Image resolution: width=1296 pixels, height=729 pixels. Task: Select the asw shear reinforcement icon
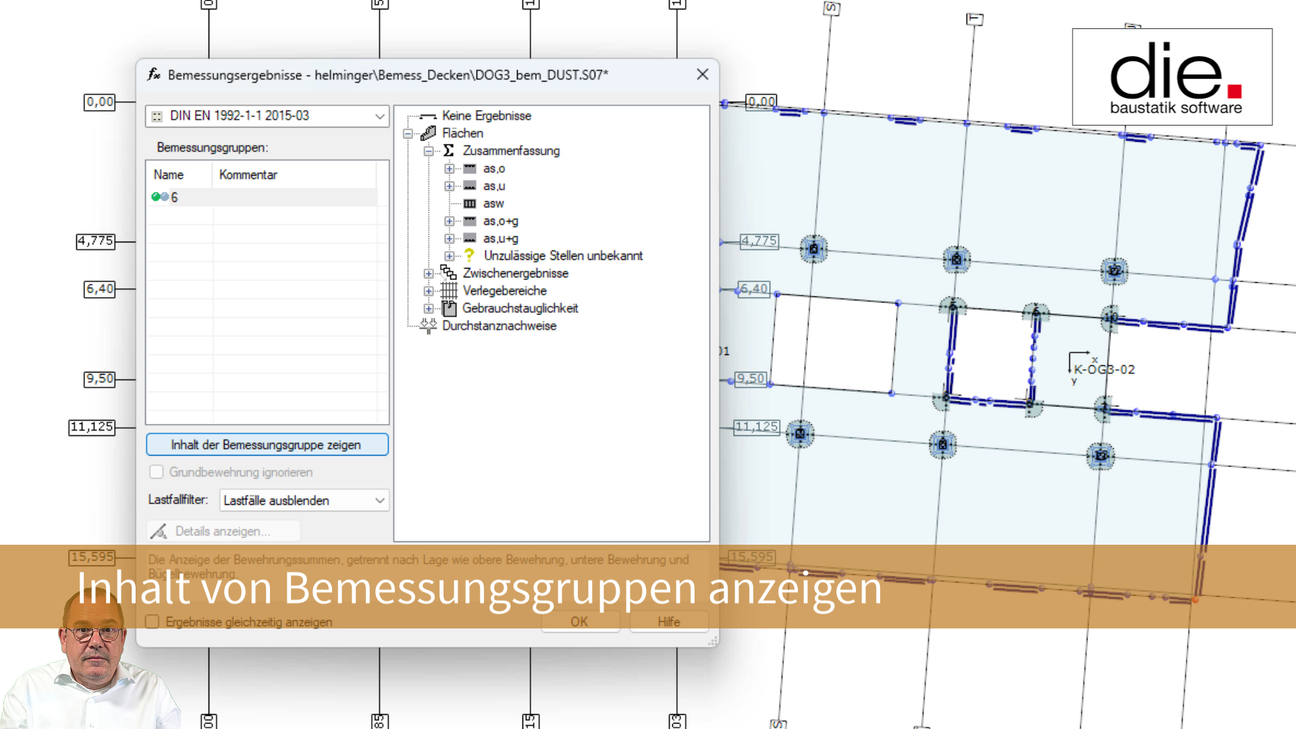pos(469,204)
